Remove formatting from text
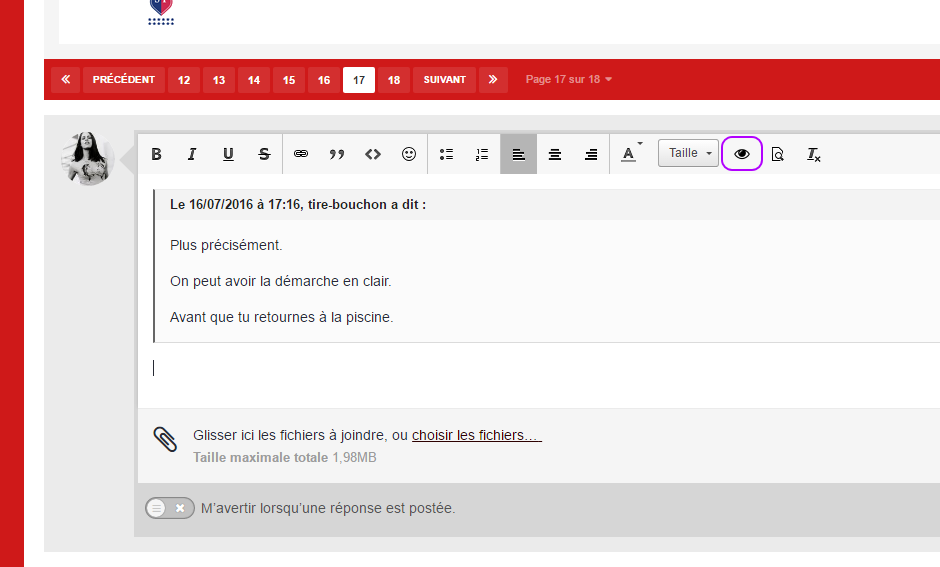 (x=814, y=154)
